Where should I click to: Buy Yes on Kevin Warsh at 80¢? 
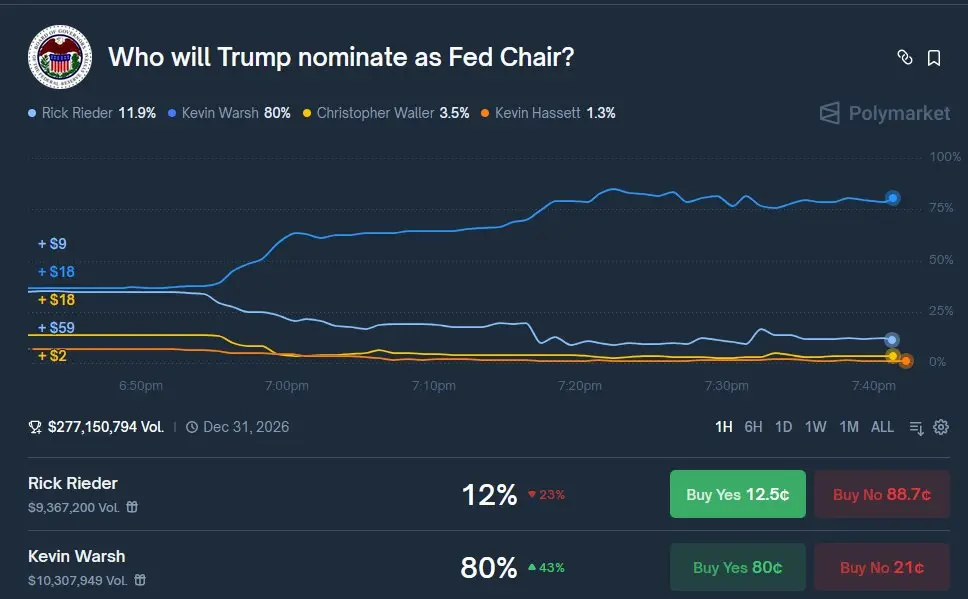point(737,567)
